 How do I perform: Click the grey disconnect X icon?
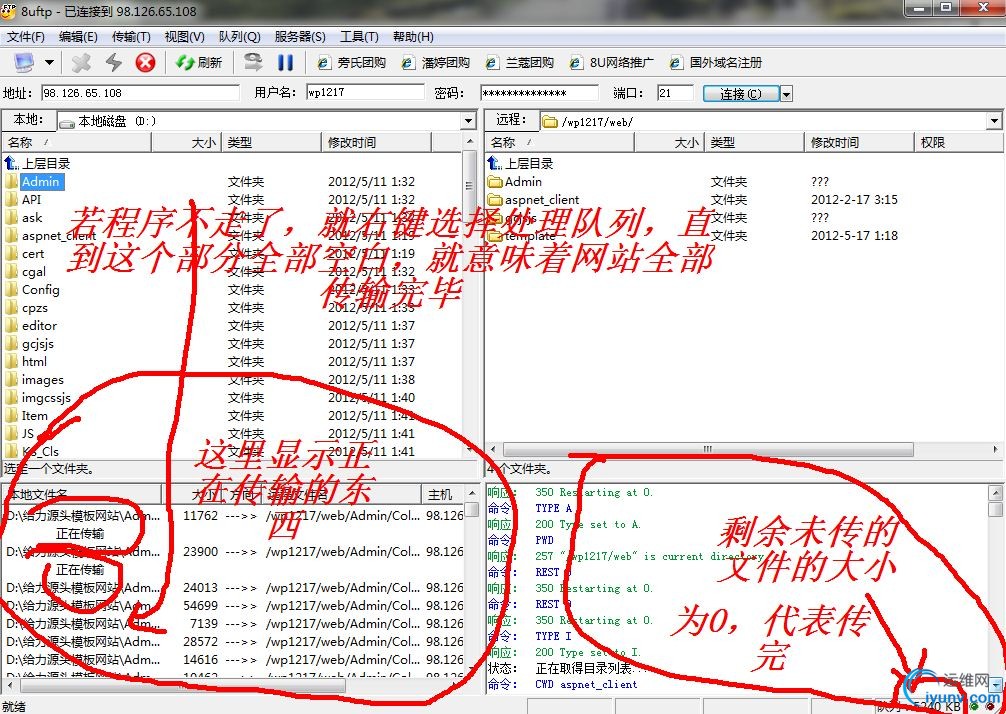81,62
